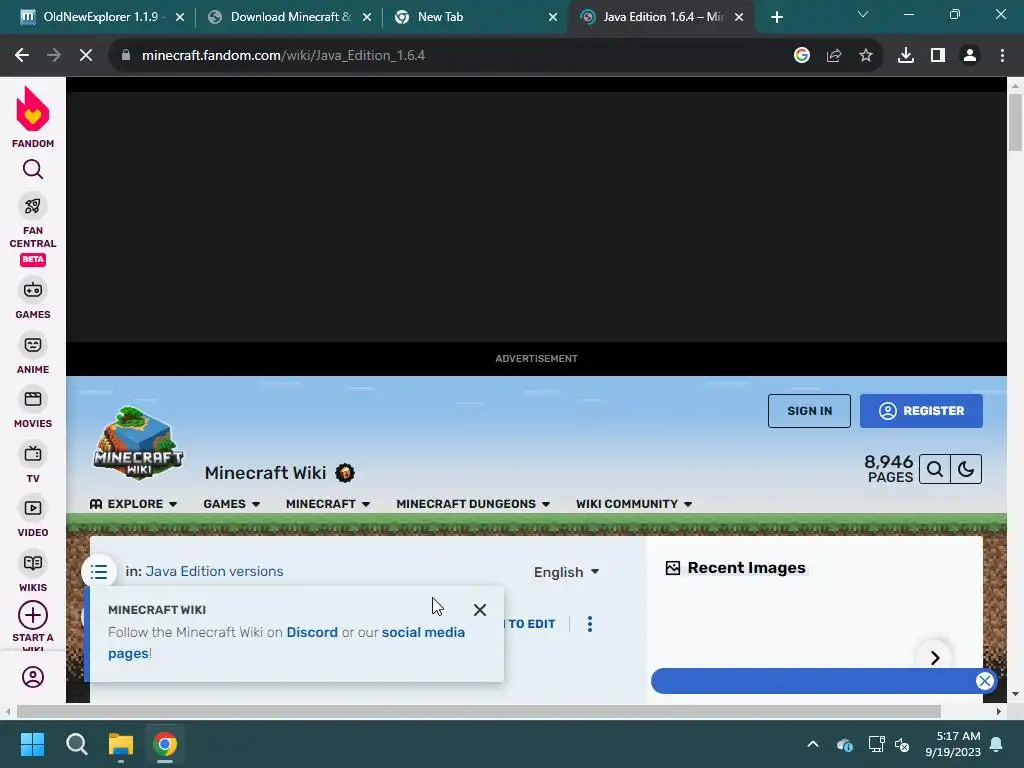Open the clock and date panel
Viewport: 1024px width, 768px height.
point(953,744)
